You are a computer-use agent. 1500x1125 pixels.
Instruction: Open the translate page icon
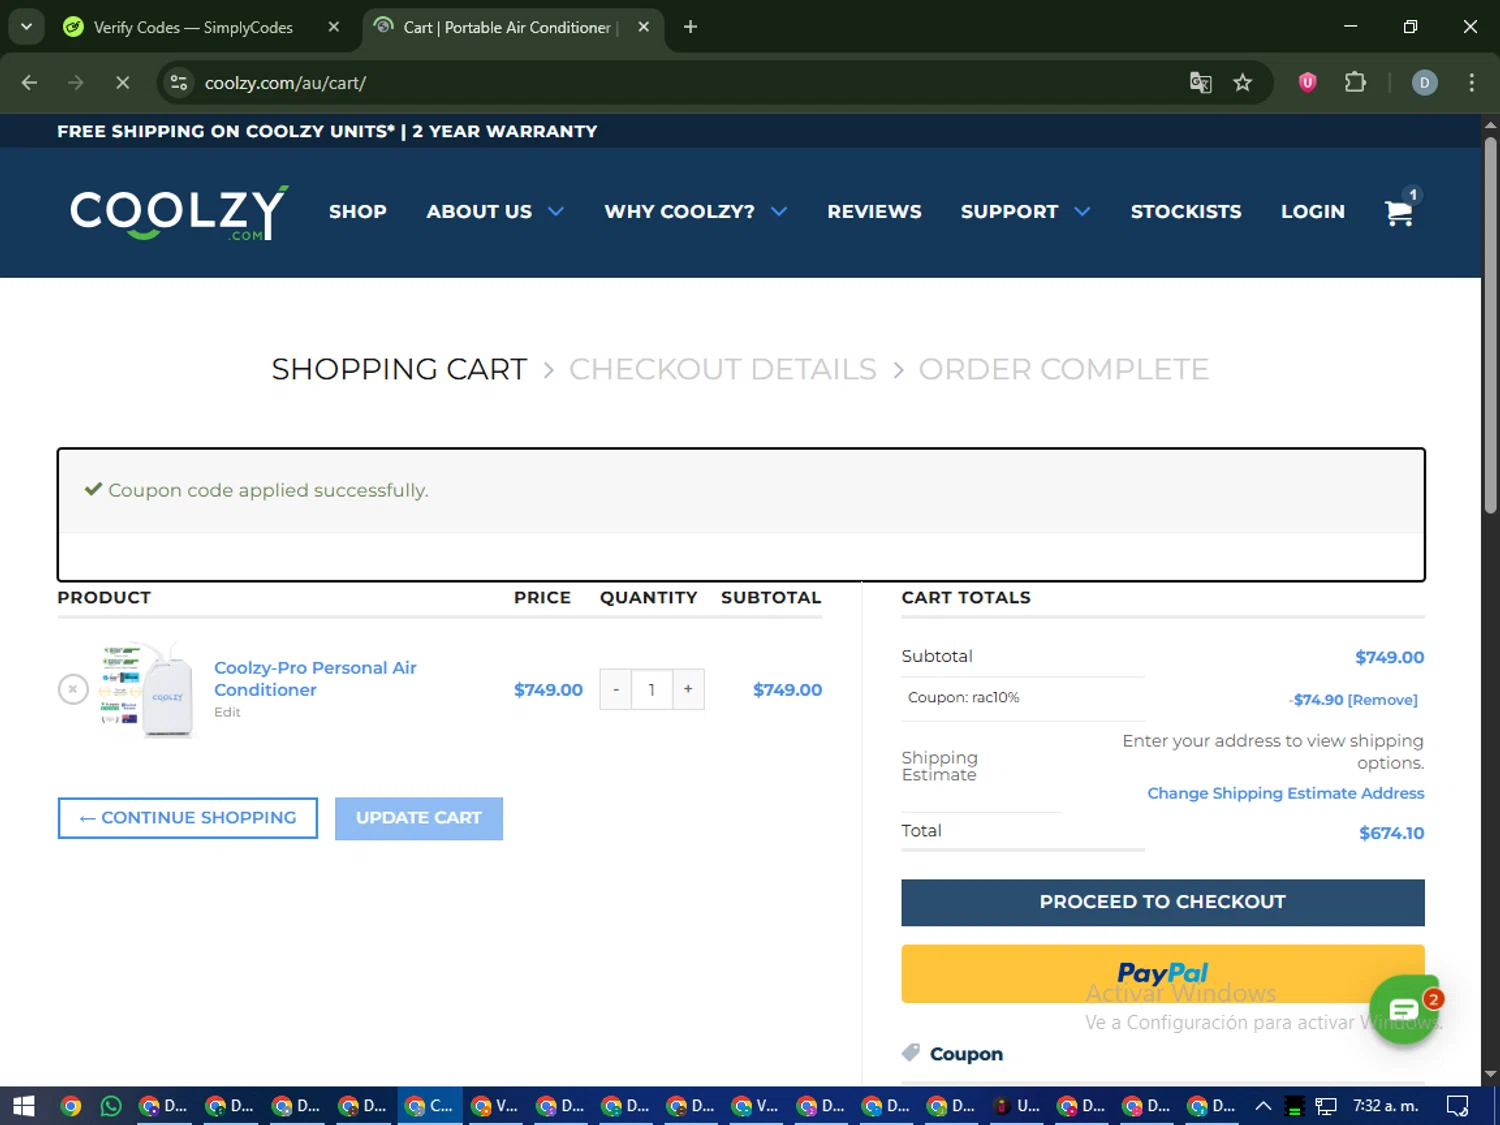click(1200, 83)
